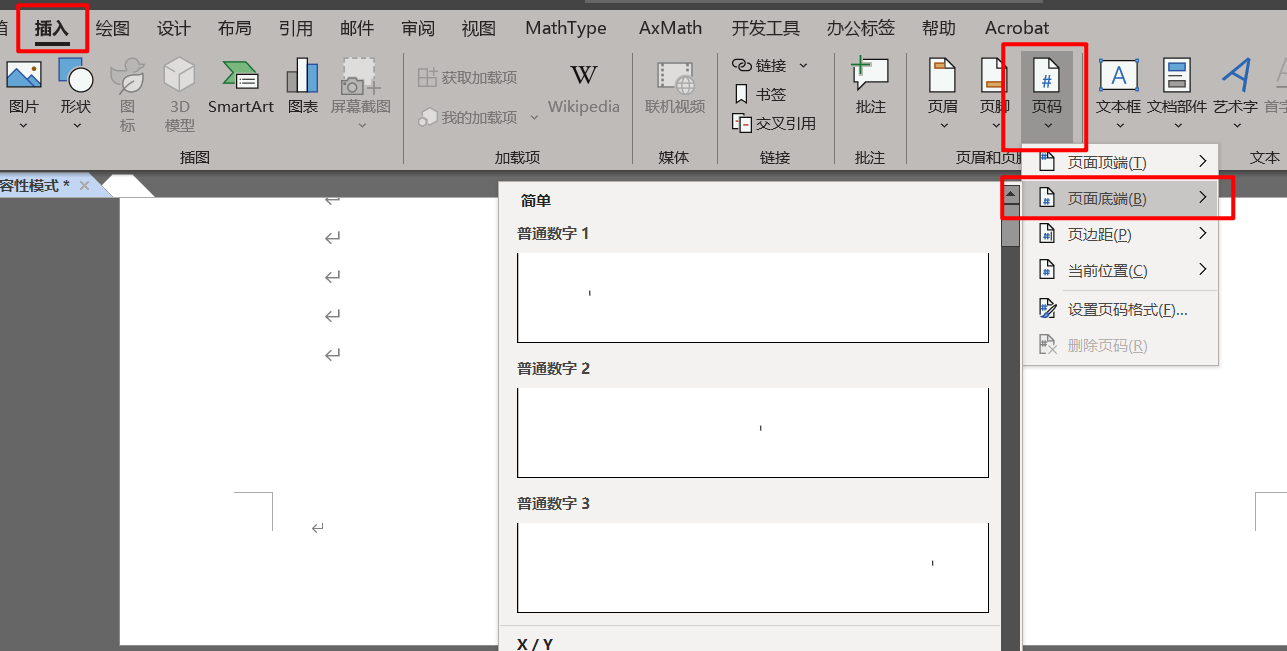Add a 书签 bookmark
This screenshot has height=651, width=1287.
tap(760, 94)
